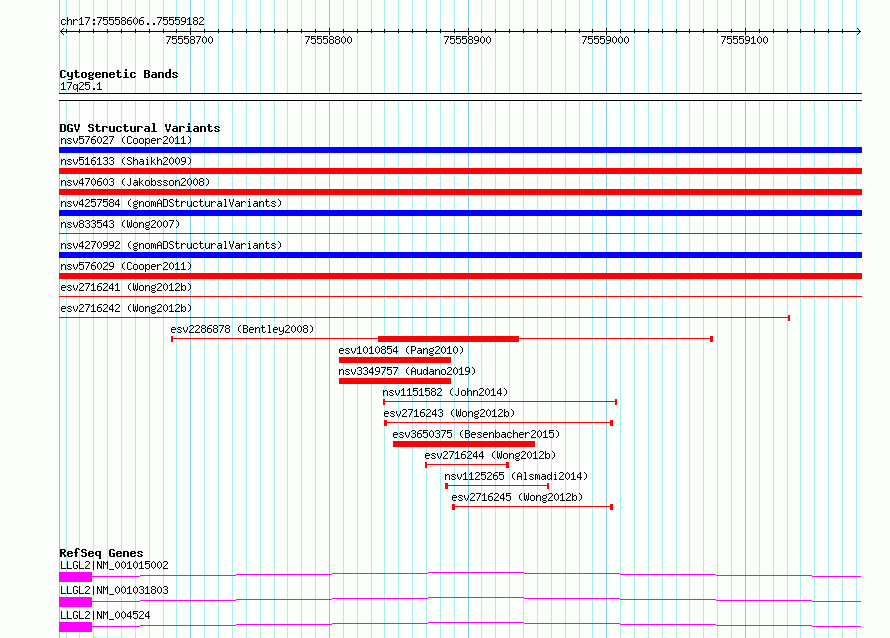Click the left arrow at ruler start
Image resolution: width=890 pixels, height=638 pixels.
pos(62,31)
